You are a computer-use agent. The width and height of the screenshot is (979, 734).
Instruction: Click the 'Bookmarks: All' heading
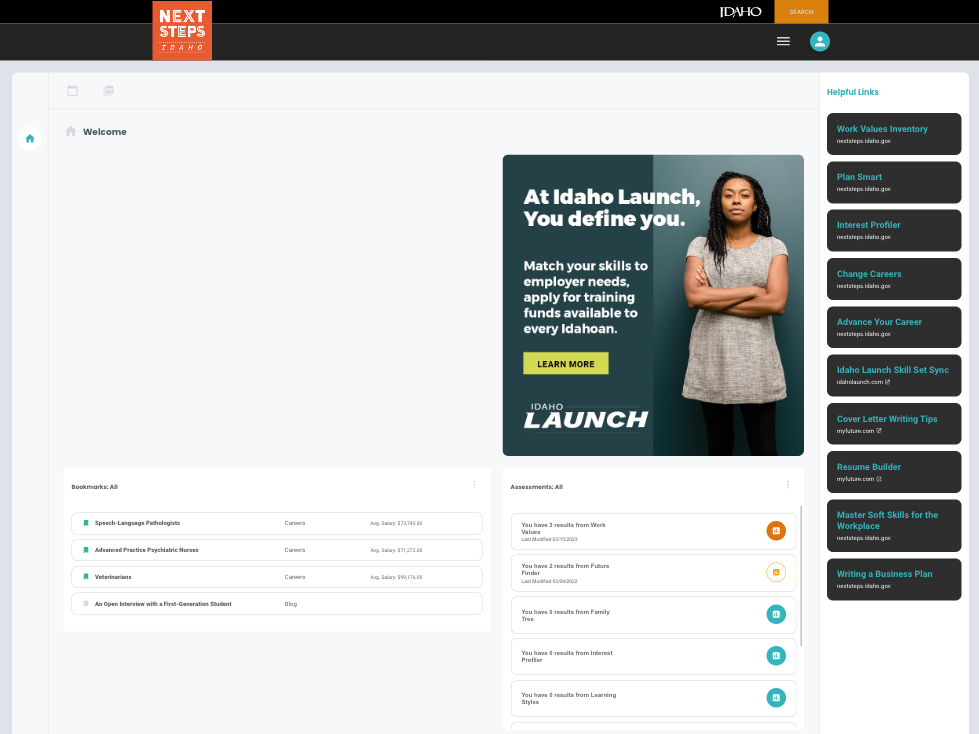[x=94, y=487]
